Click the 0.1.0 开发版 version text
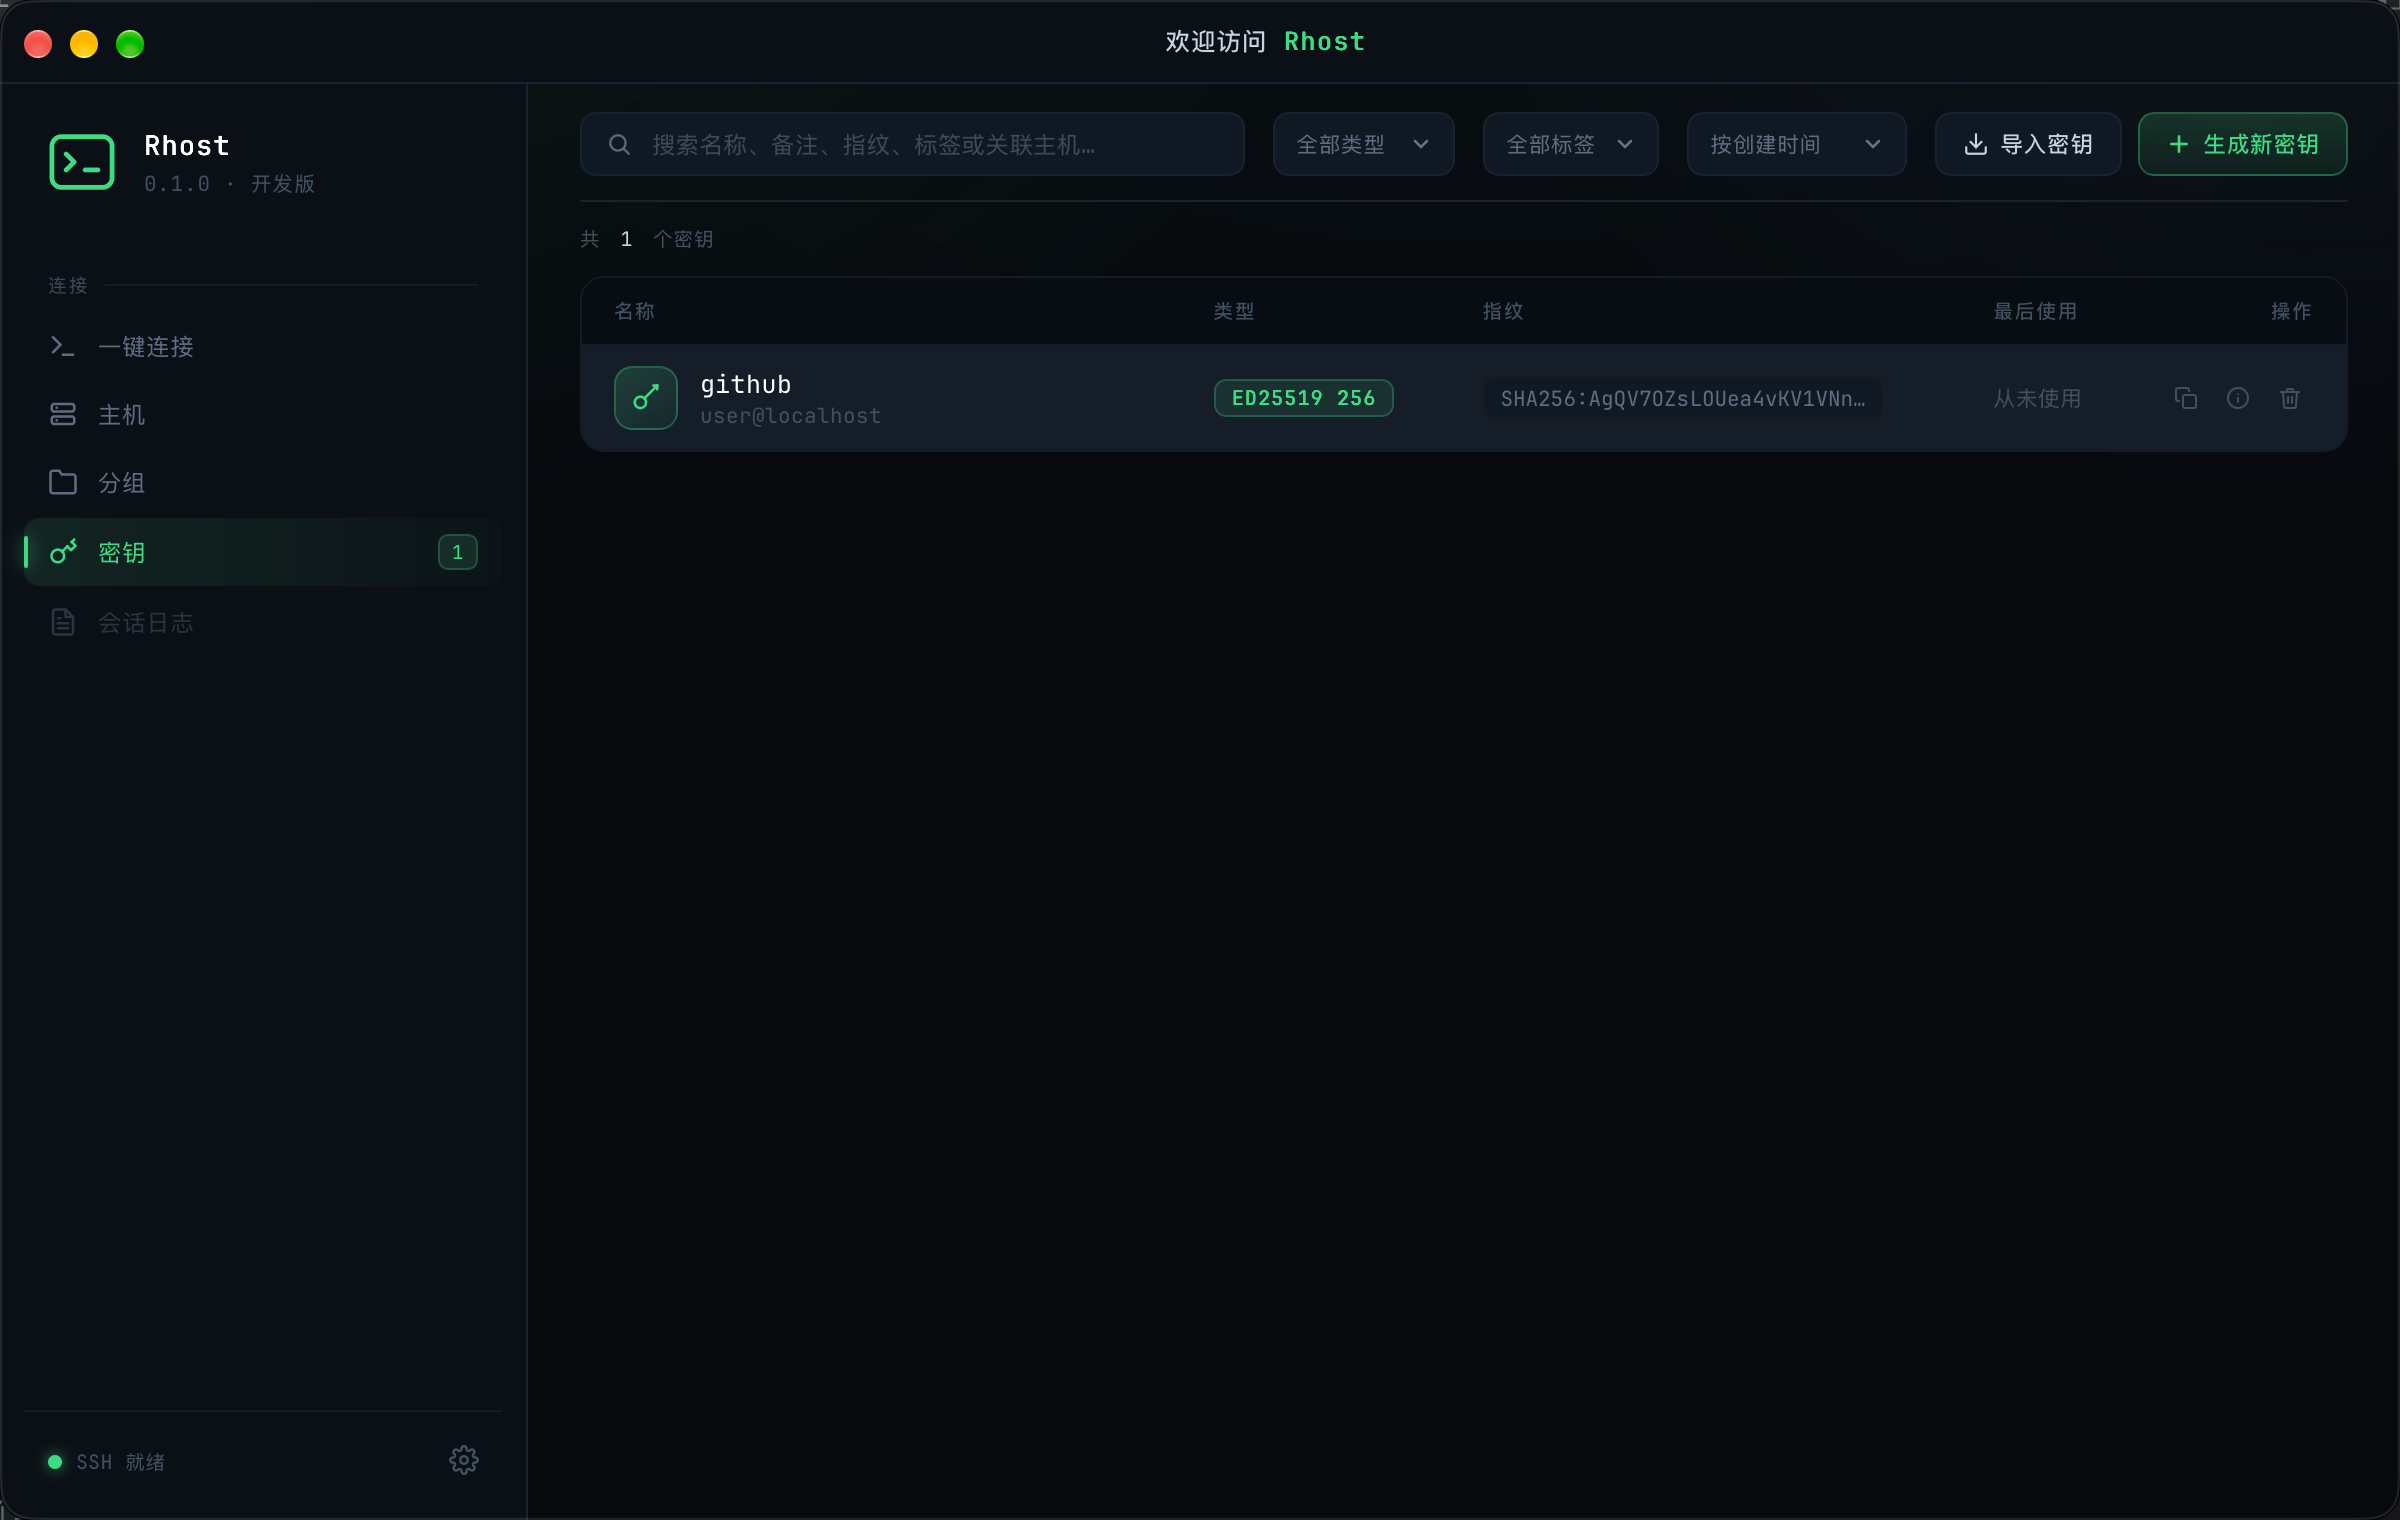Image resolution: width=2400 pixels, height=1520 pixels. point(229,184)
